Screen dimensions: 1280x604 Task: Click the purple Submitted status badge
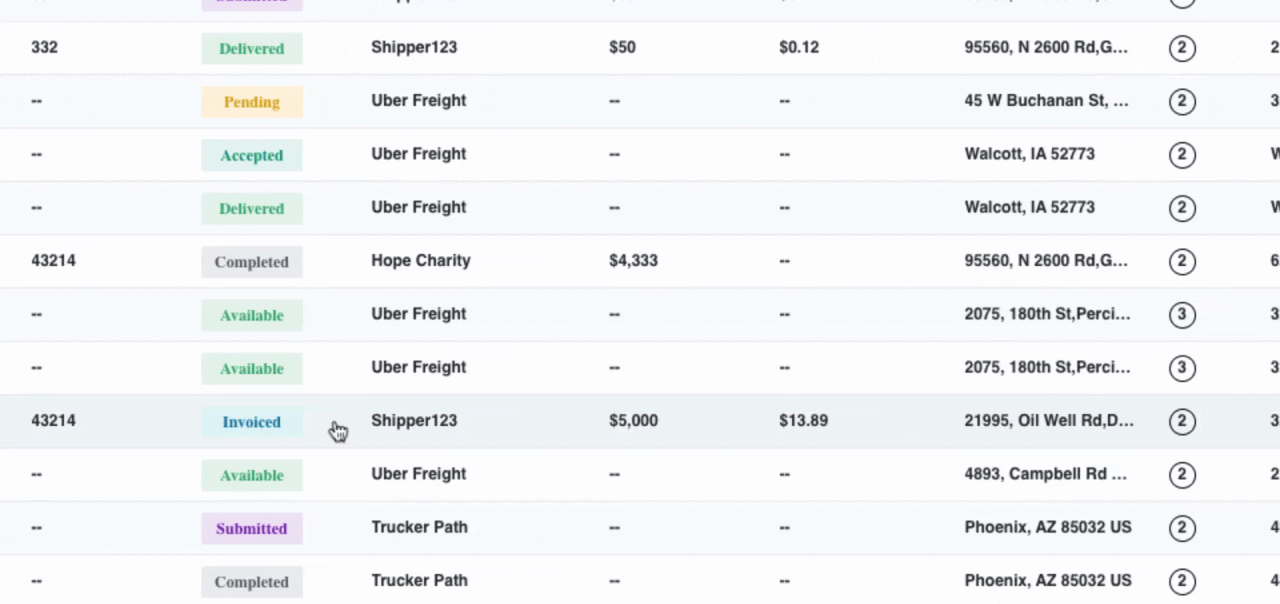tap(252, 529)
